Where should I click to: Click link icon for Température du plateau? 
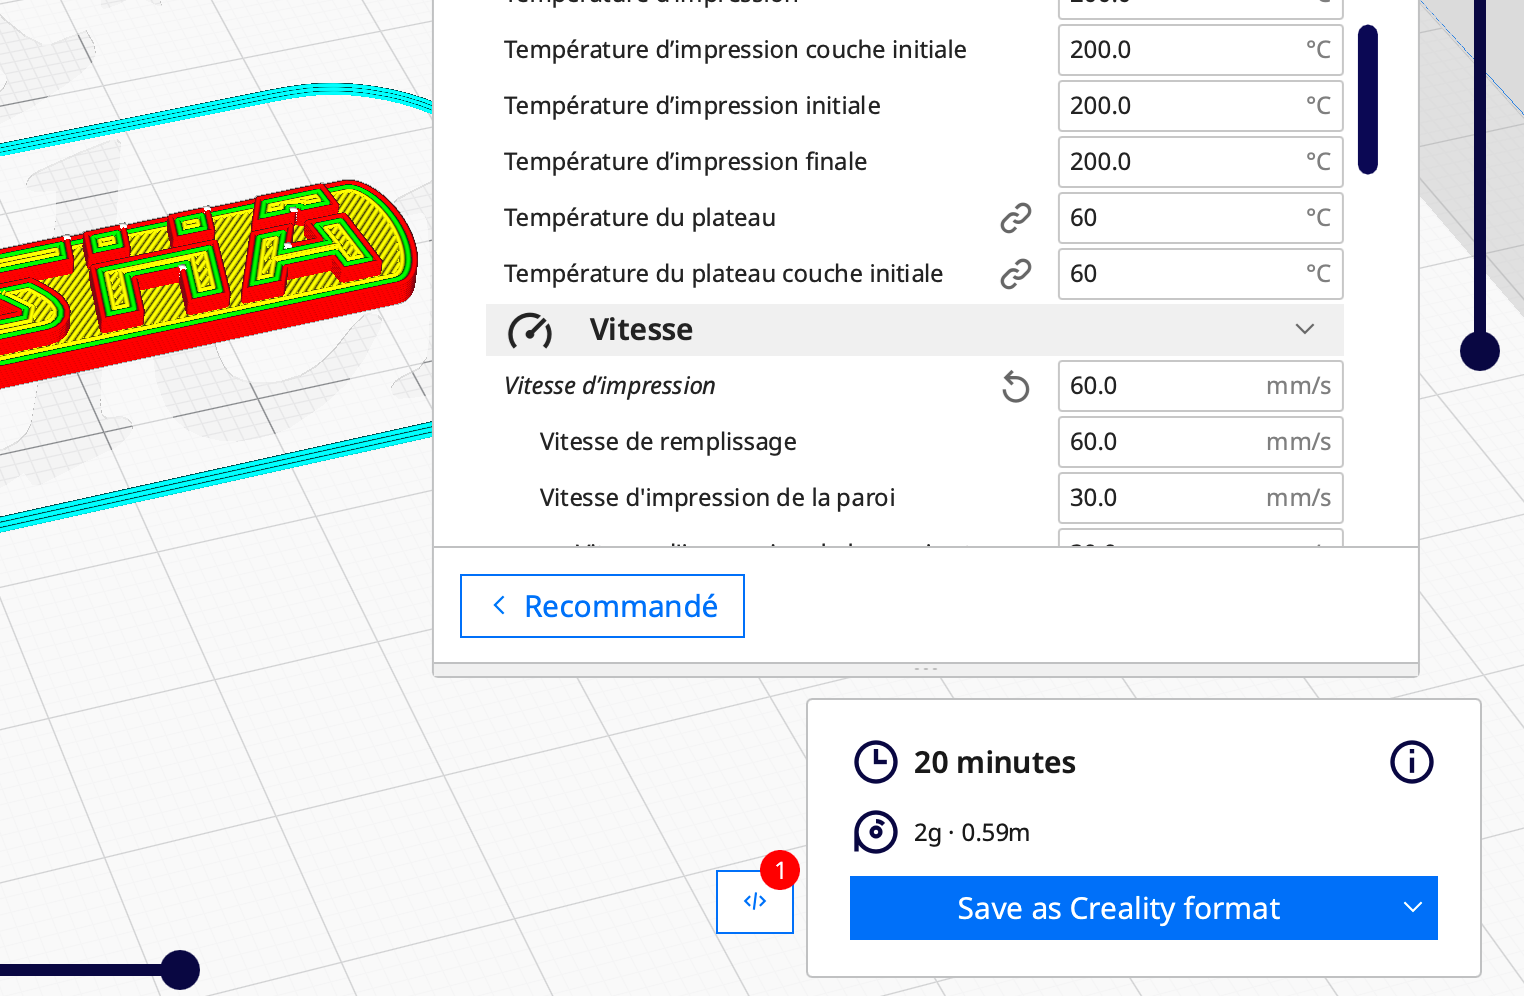point(1015,218)
